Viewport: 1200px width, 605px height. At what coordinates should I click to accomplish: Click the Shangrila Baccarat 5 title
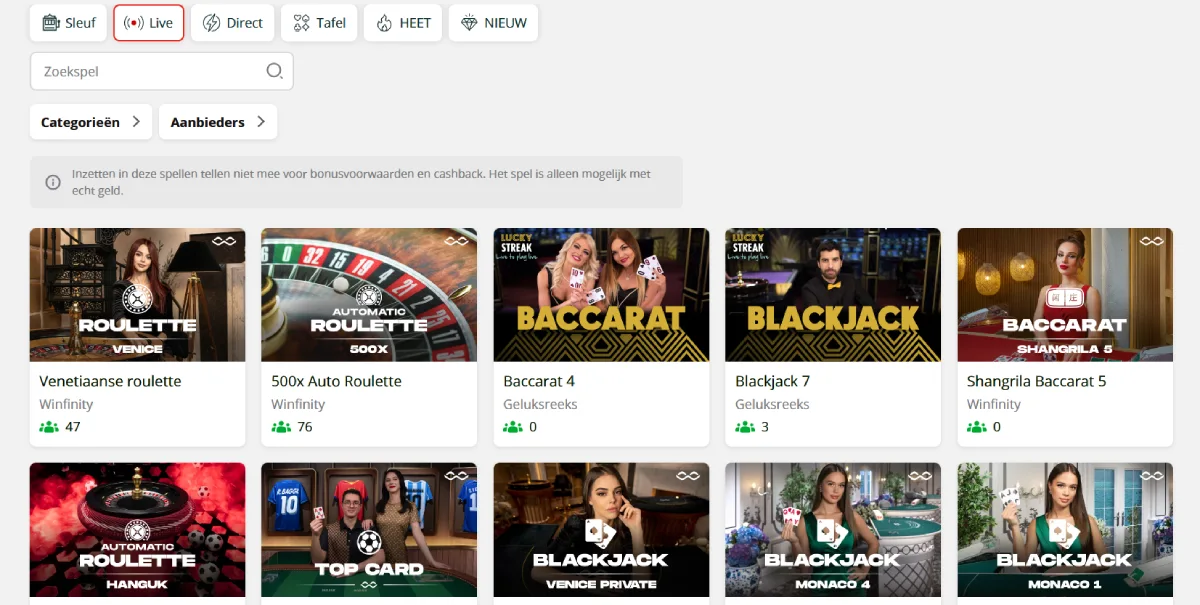click(1037, 381)
